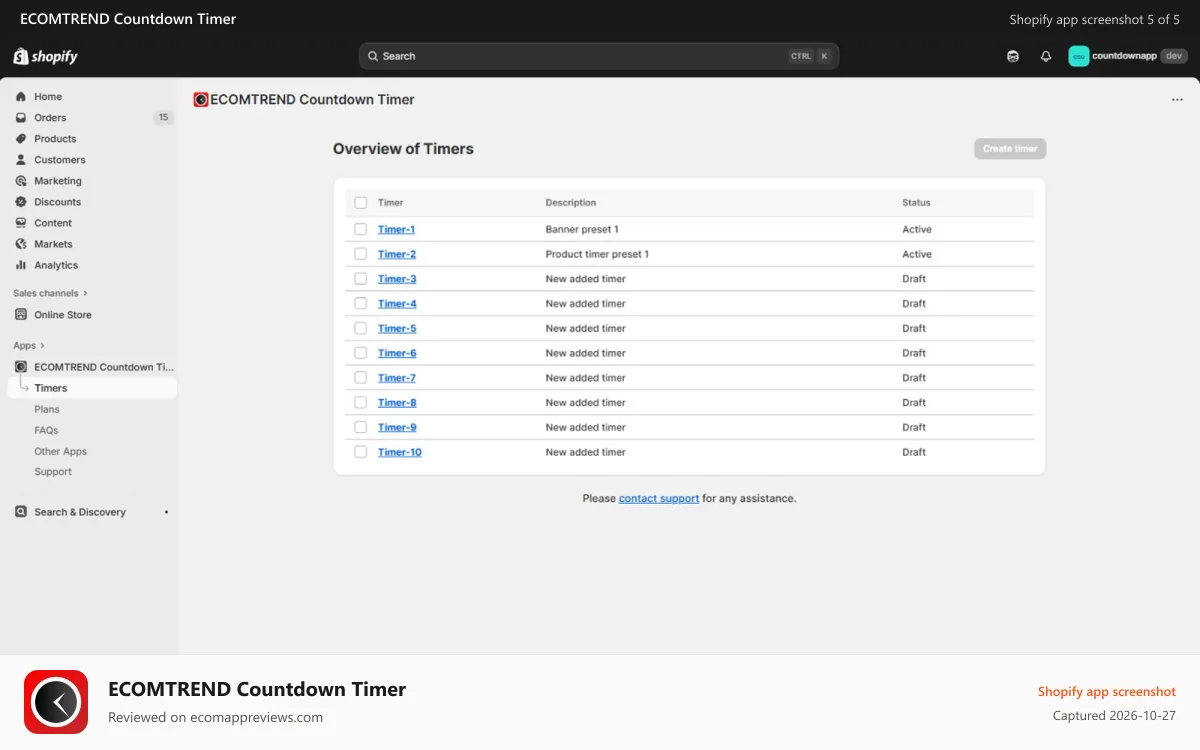
Task: Click the Overview of Timers heading
Action: click(x=403, y=149)
